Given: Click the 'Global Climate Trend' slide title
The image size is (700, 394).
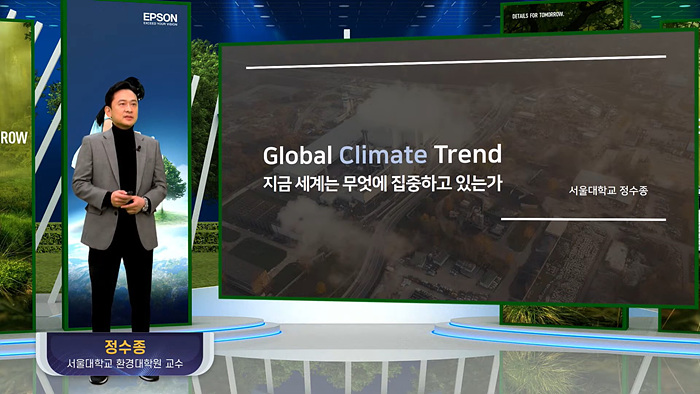Looking at the screenshot, I should click(382, 155).
